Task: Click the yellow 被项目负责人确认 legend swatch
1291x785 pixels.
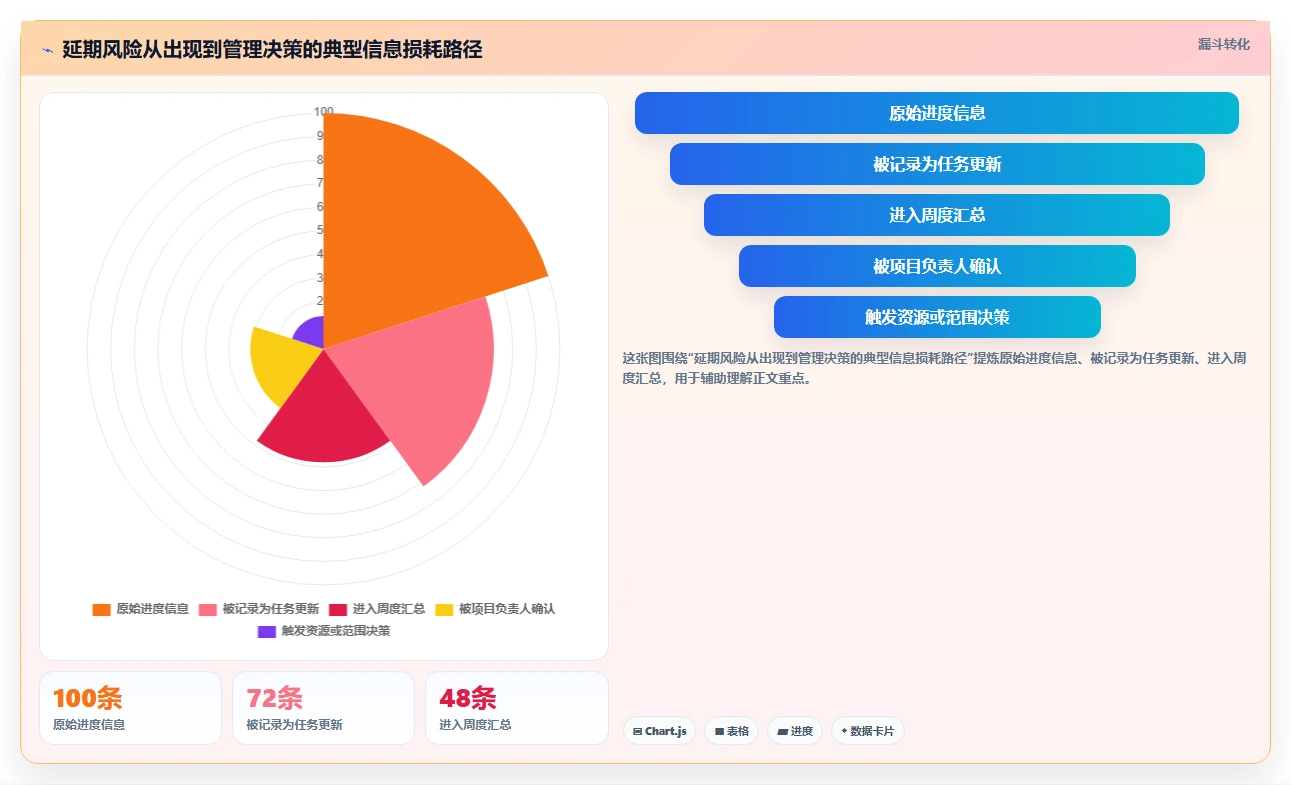Action: coord(444,609)
